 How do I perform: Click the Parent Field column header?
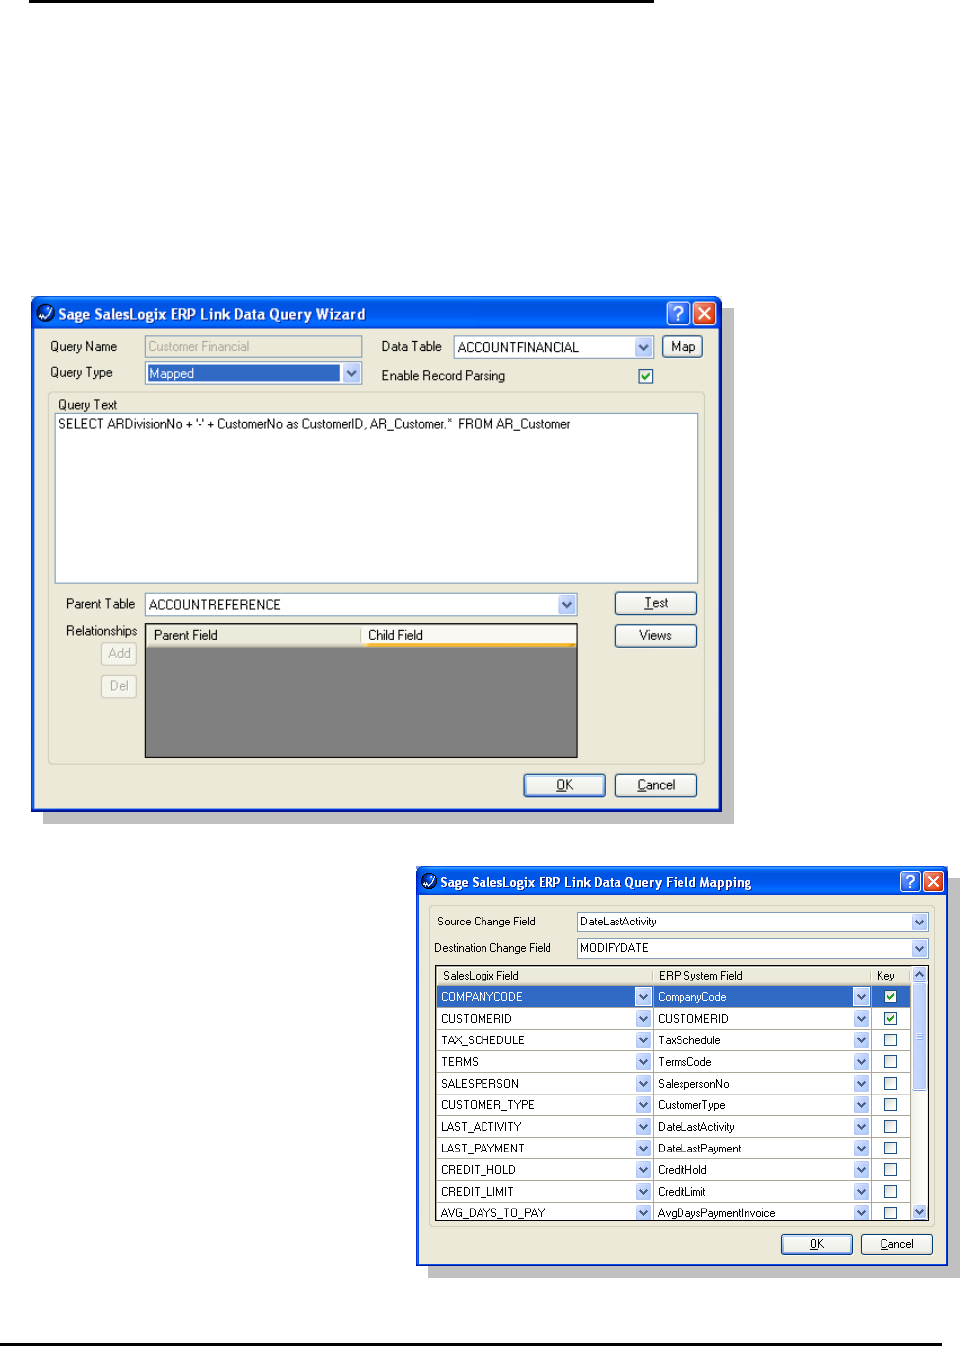pyautogui.click(x=254, y=635)
